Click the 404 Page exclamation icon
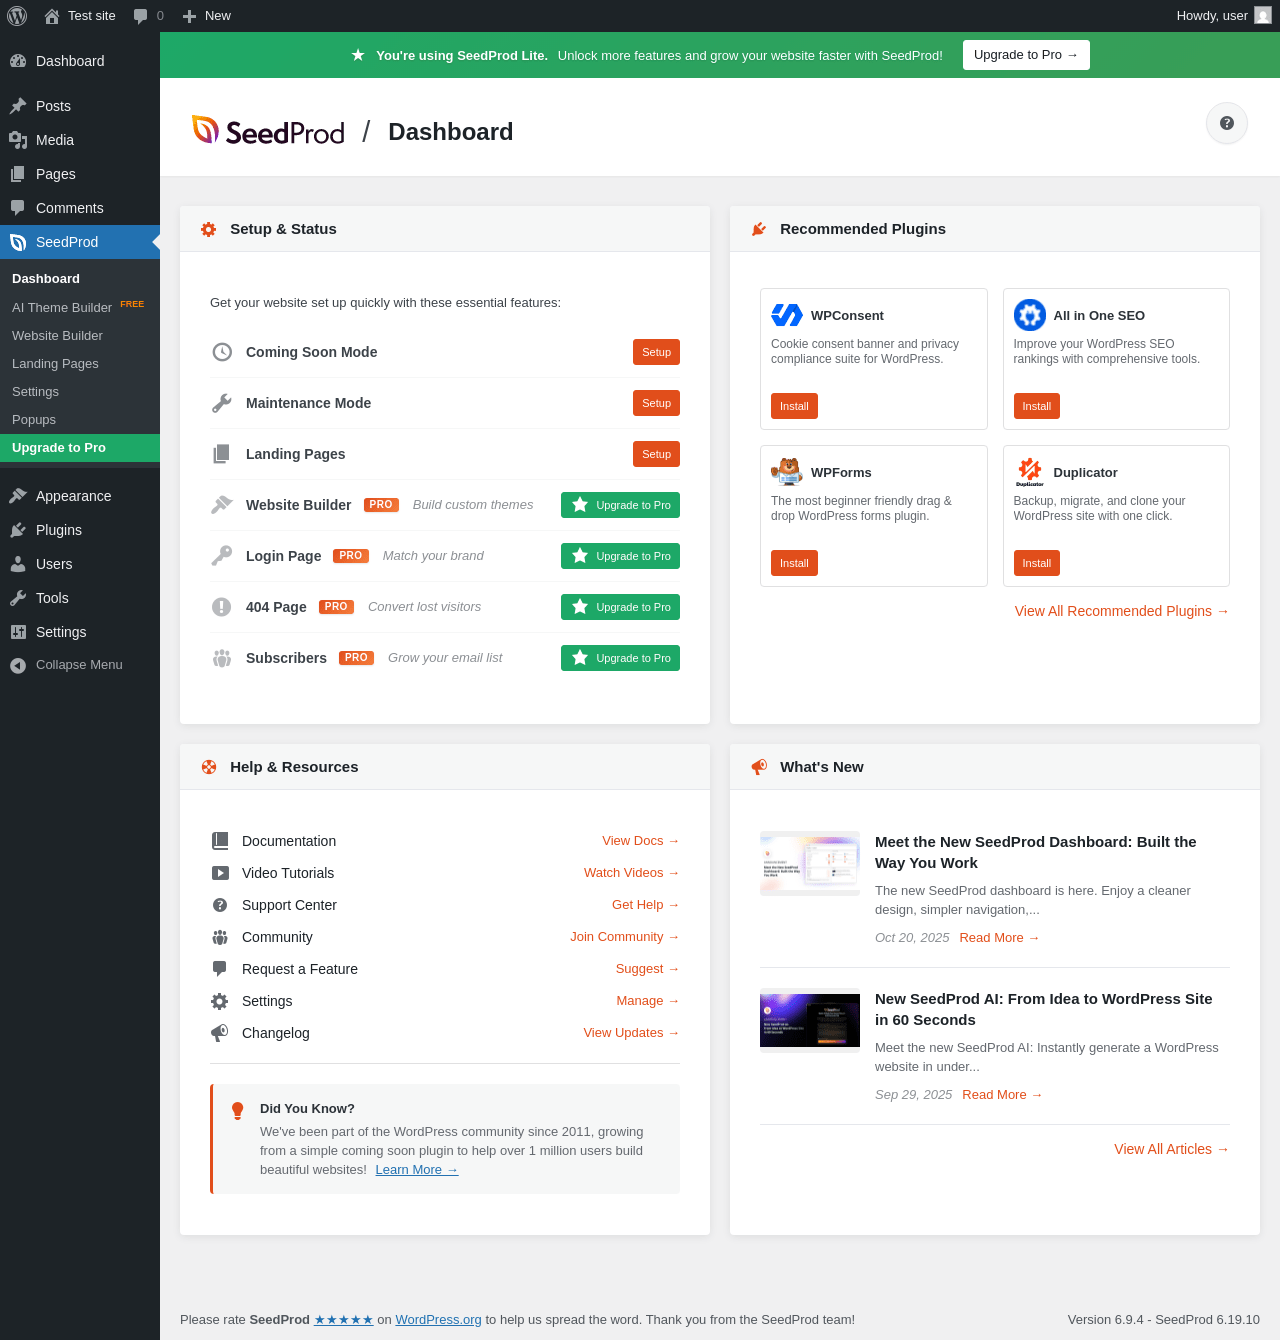 pyautogui.click(x=222, y=607)
